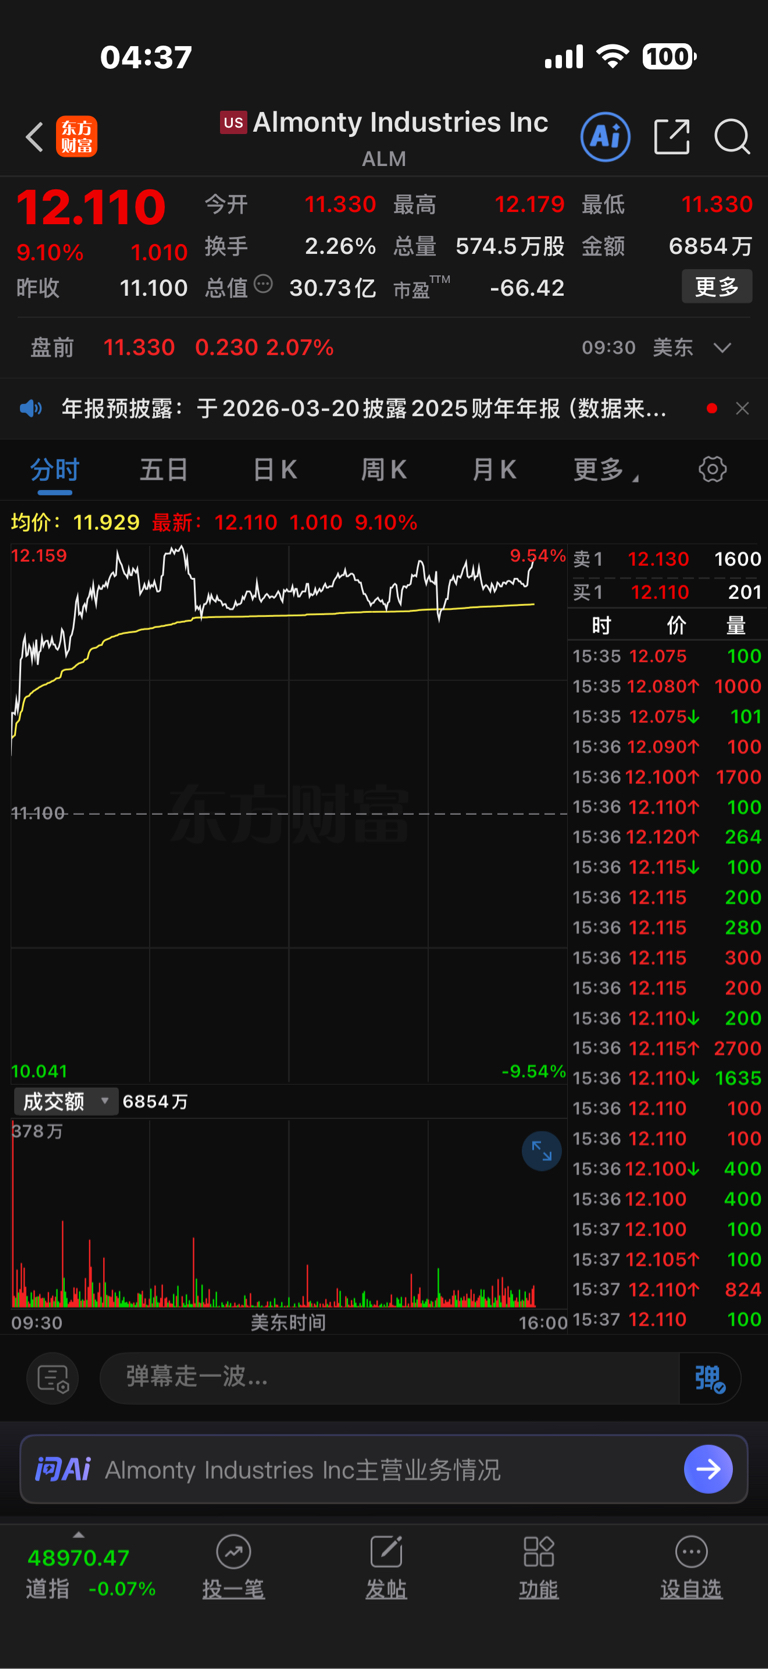Tap the price chart line area

[288, 813]
